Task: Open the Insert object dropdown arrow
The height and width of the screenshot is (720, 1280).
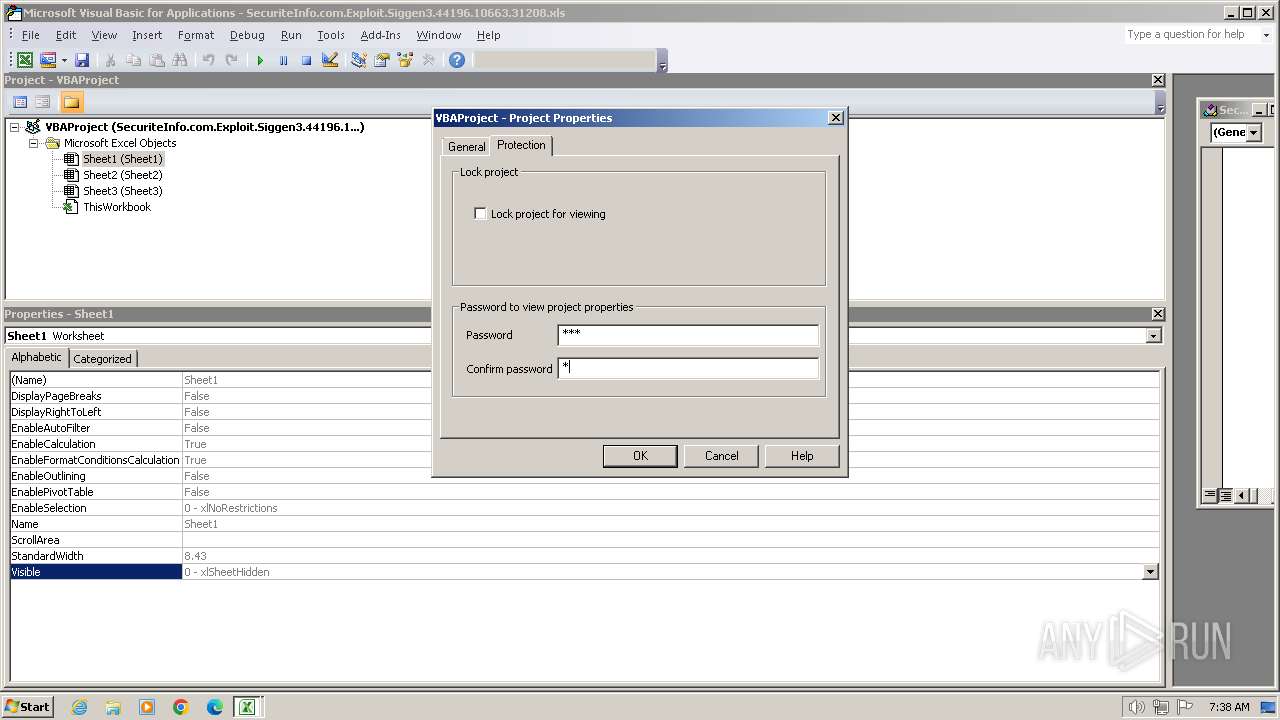Action: (x=64, y=60)
